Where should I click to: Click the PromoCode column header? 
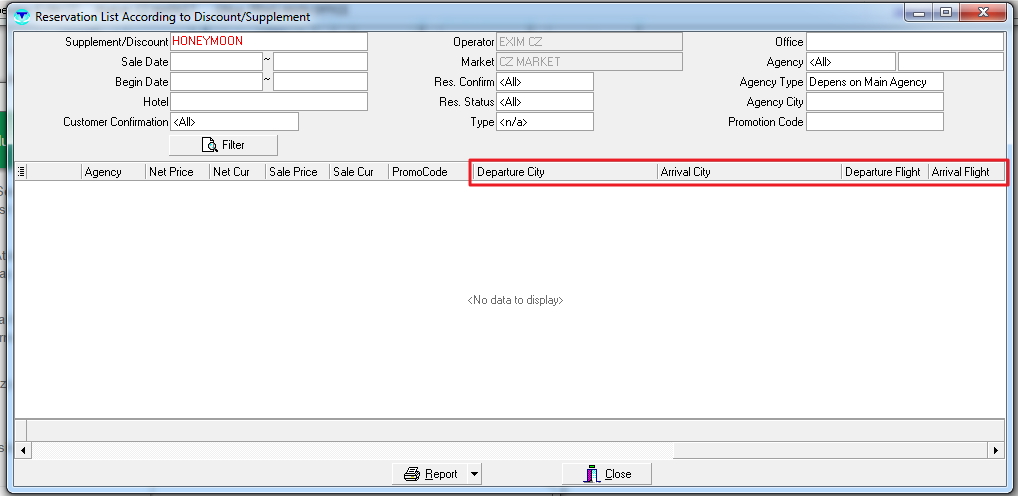click(428, 172)
